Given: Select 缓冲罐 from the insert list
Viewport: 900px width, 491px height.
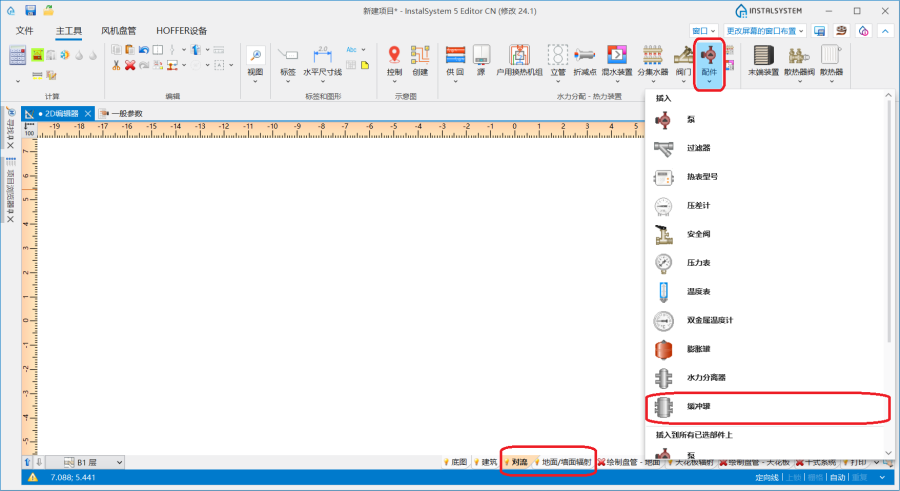Looking at the screenshot, I should (698, 407).
